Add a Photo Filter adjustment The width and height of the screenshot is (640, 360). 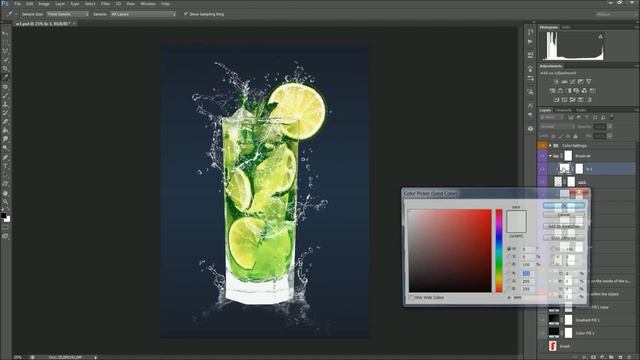tap(576, 91)
